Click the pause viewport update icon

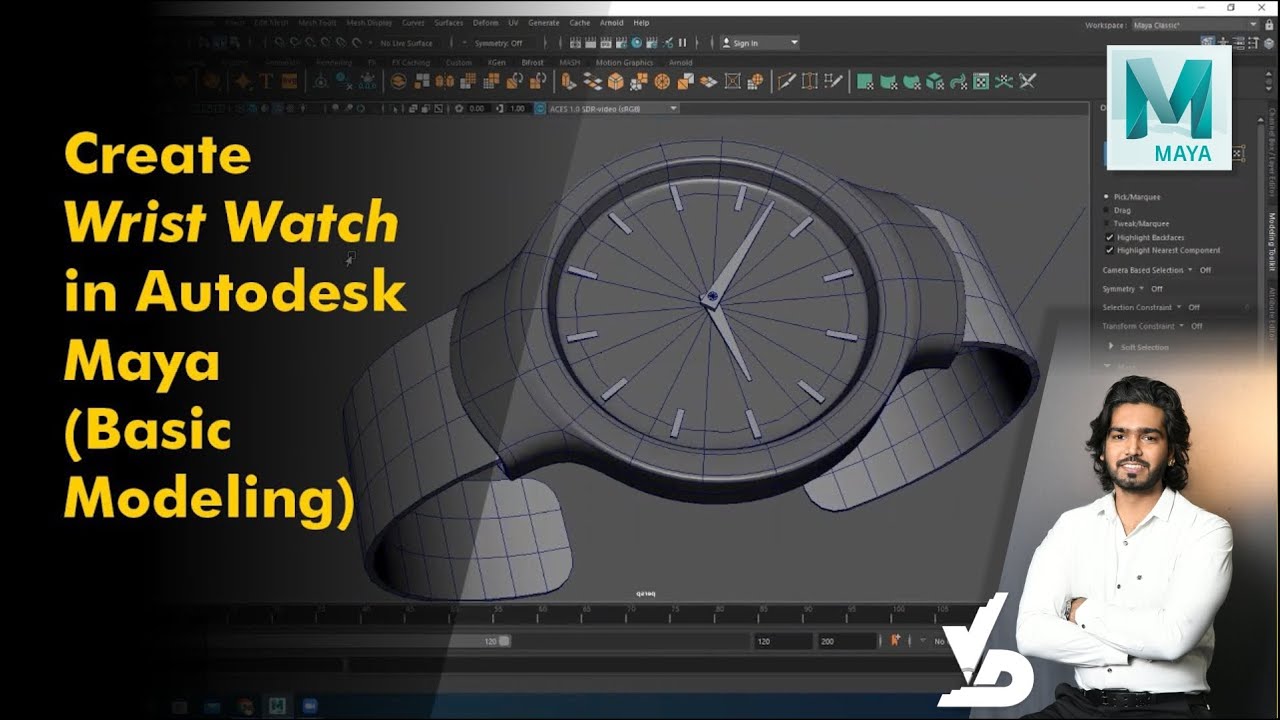[x=682, y=43]
